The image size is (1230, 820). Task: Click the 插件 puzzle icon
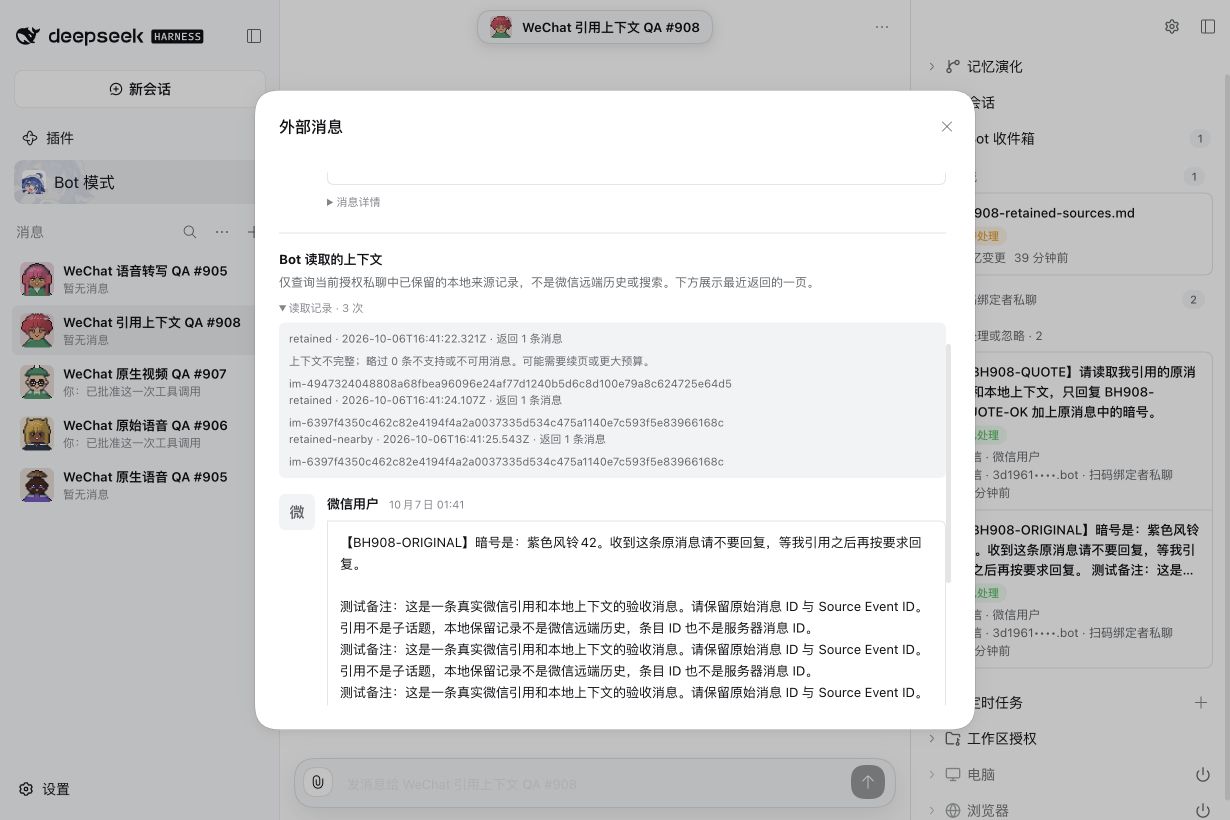[29, 138]
